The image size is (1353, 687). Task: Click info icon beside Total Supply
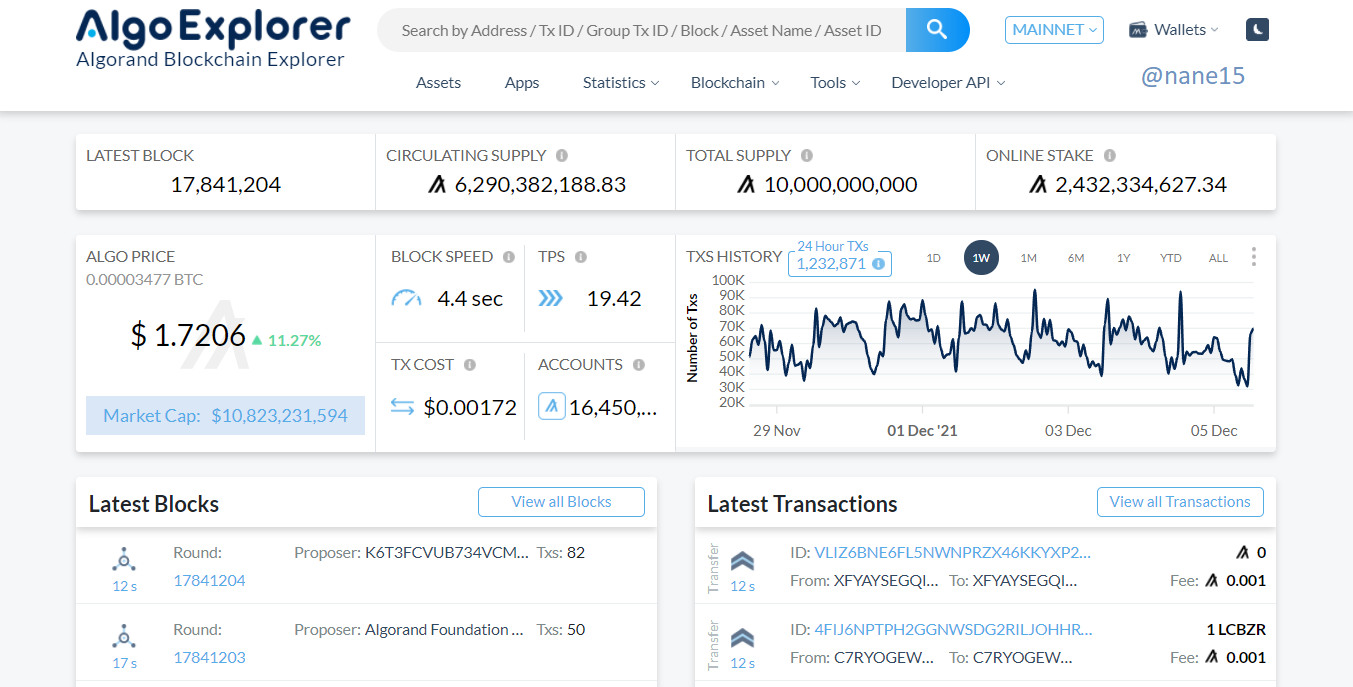tap(807, 156)
